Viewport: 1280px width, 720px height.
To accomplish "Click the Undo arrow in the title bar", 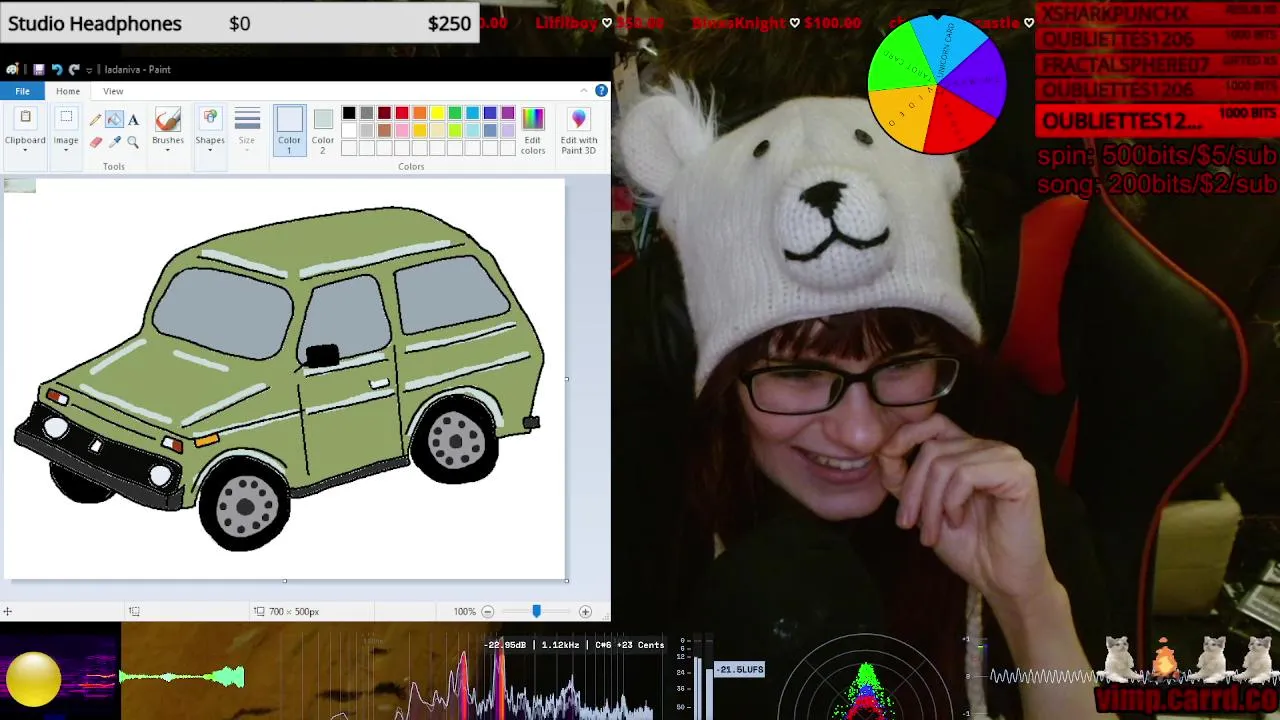I will pyautogui.click(x=56, y=69).
